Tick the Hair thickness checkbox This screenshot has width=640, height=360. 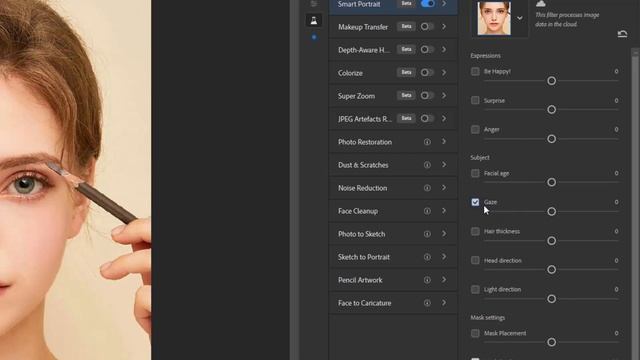pyautogui.click(x=475, y=231)
